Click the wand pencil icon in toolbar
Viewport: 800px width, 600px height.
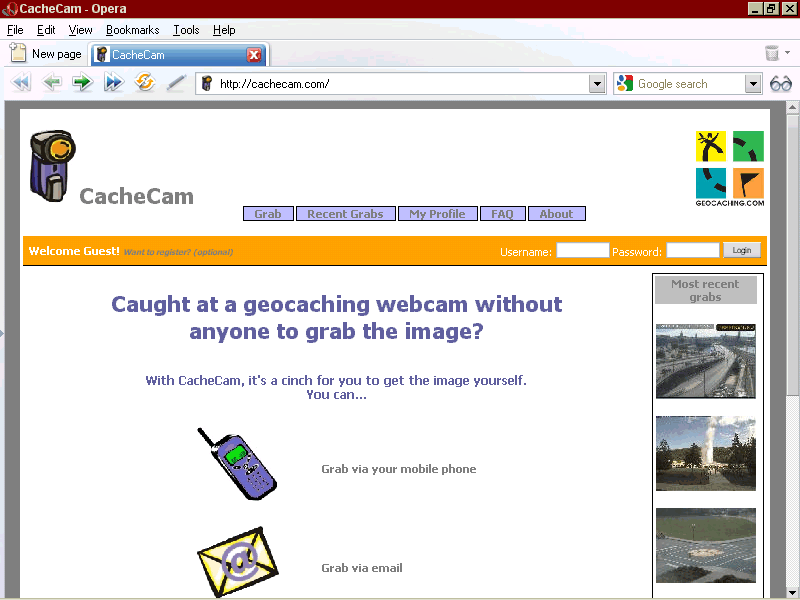[x=176, y=83]
